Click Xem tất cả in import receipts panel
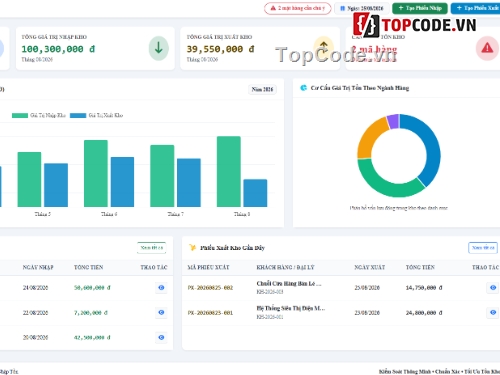The image size is (500, 375). coord(152,248)
